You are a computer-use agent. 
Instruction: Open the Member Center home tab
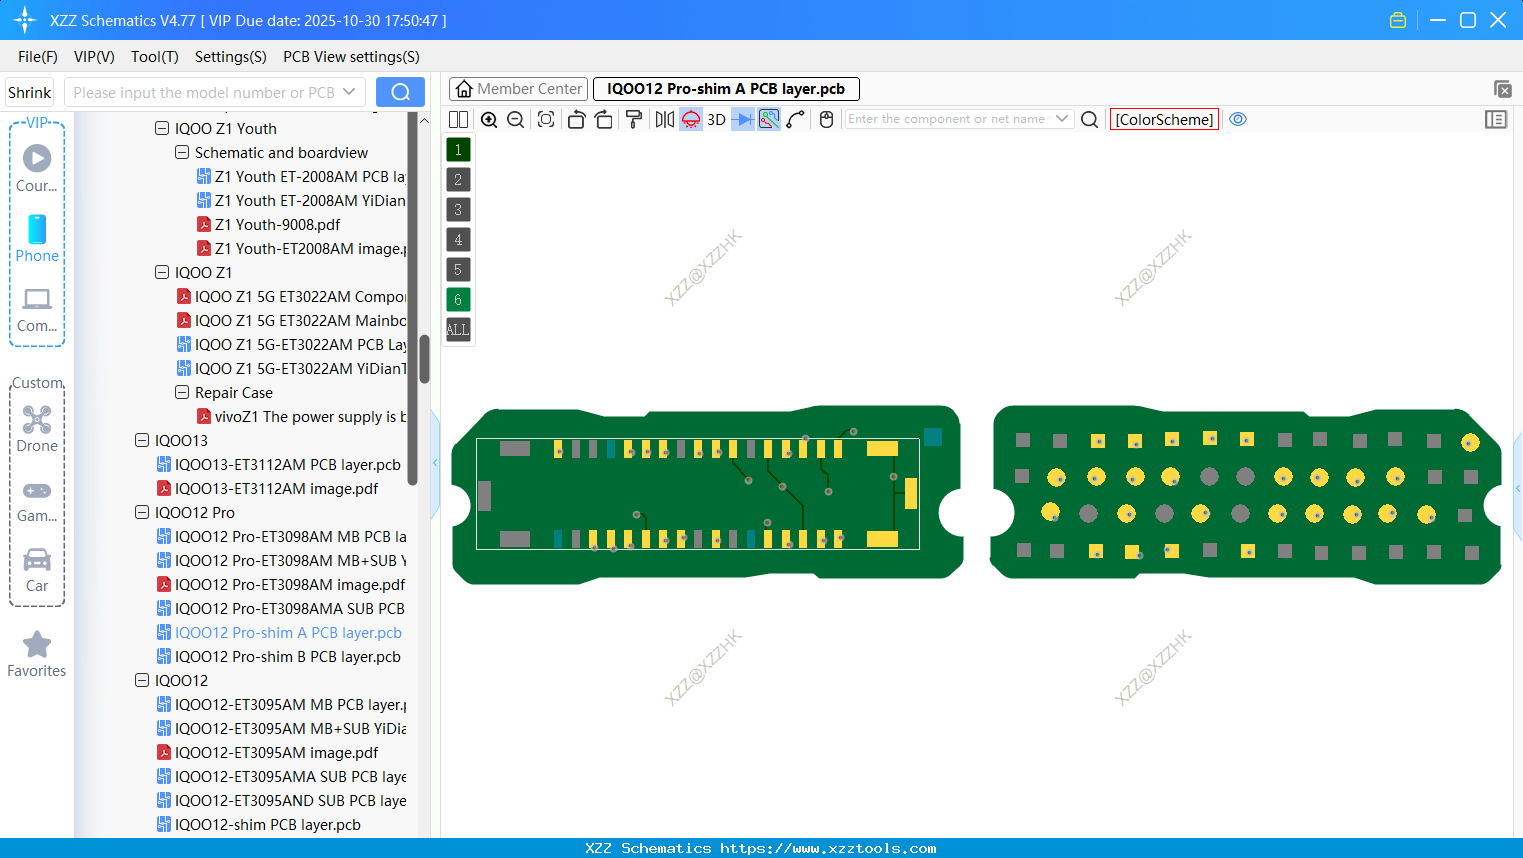pos(519,89)
